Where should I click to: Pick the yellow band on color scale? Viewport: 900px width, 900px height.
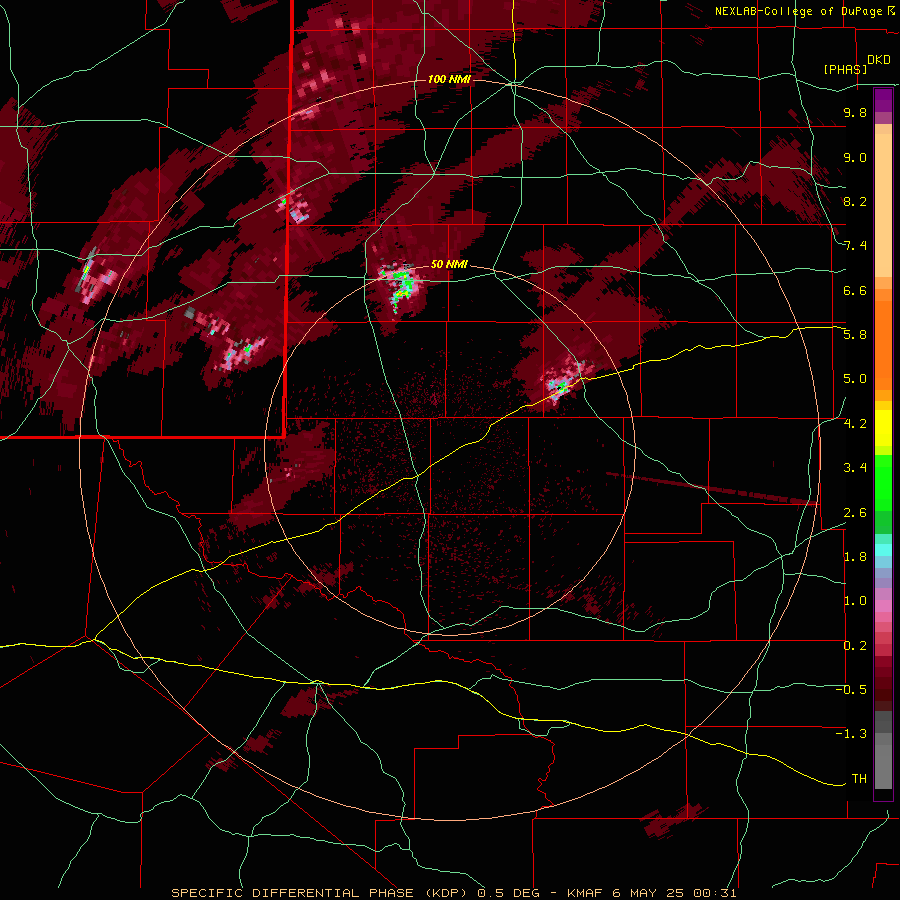click(883, 428)
